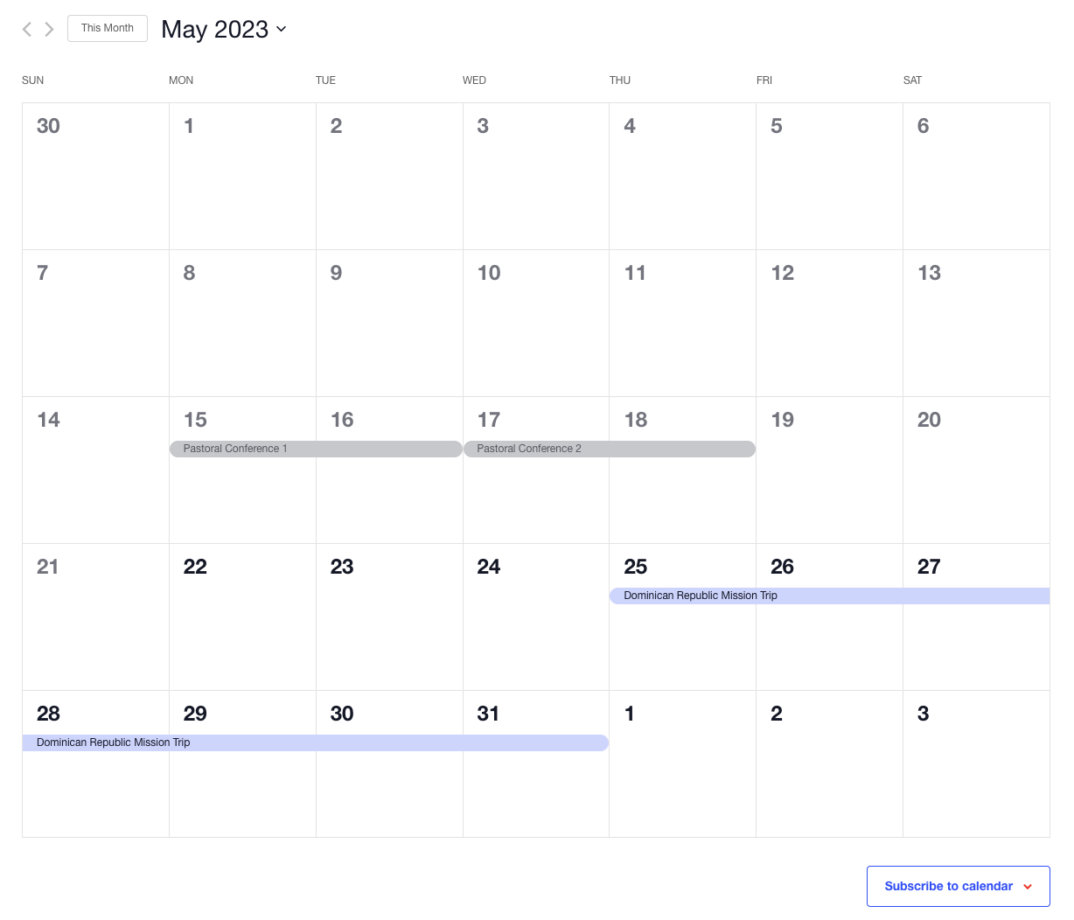Viewport: 1074px width, 920px height.
Task: Click the chevron next to May 2023
Action: (281, 30)
